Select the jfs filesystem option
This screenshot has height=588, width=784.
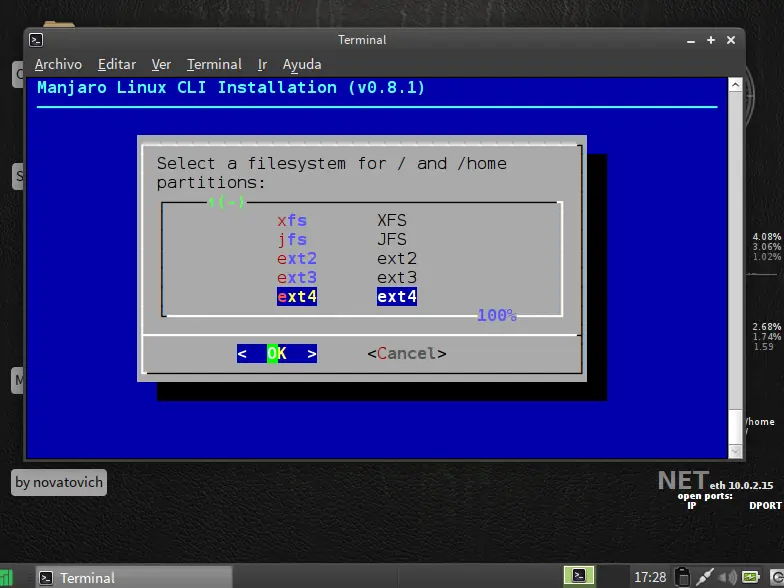click(342, 240)
